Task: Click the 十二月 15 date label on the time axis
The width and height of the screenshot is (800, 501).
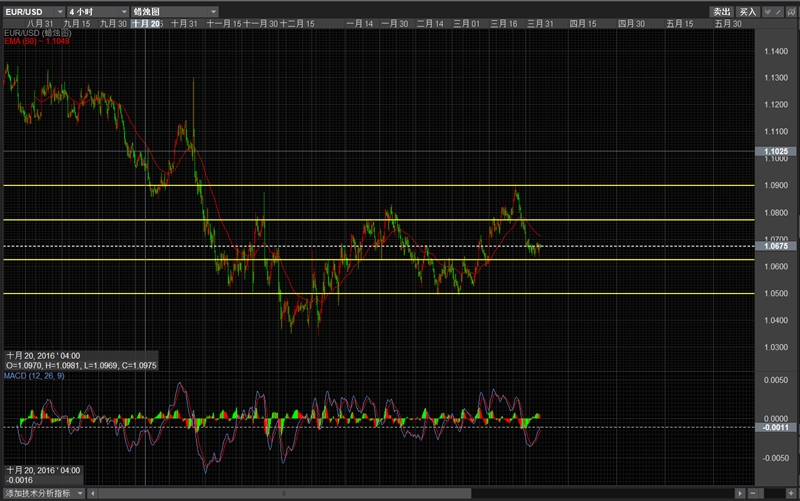Action: (297, 23)
